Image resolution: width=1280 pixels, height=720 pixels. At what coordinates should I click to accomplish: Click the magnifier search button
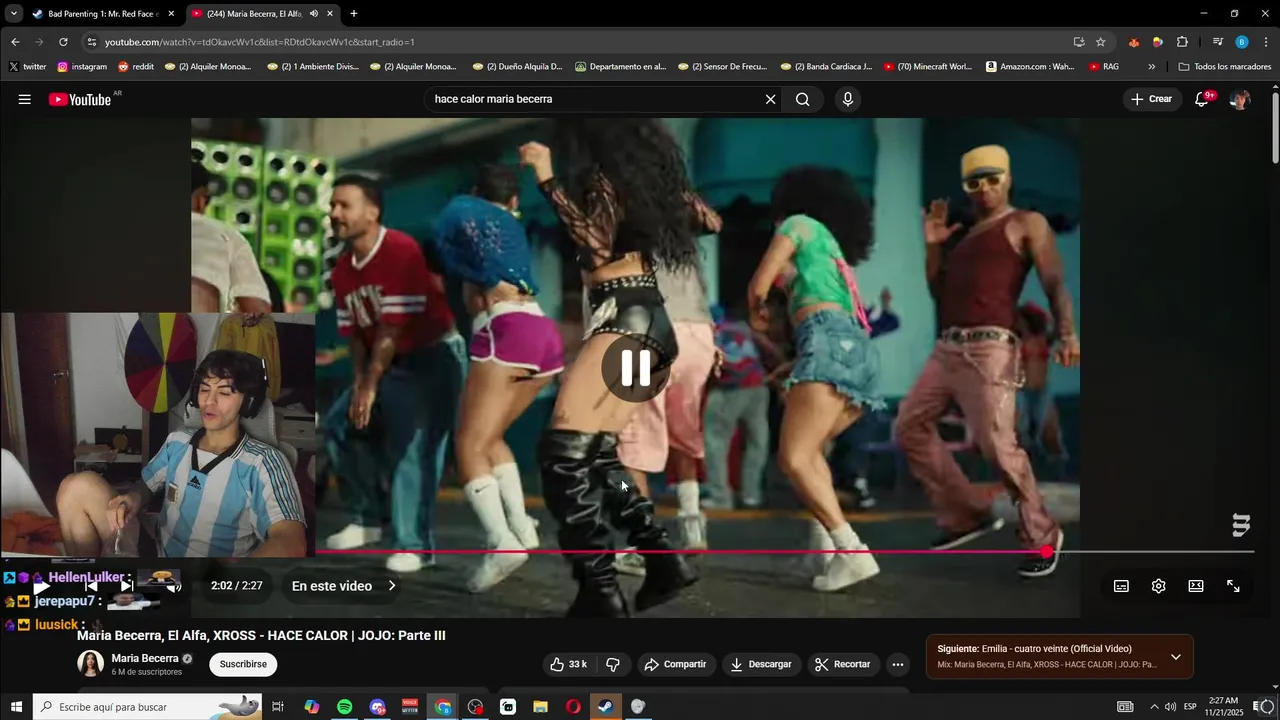[x=802, y=99]
